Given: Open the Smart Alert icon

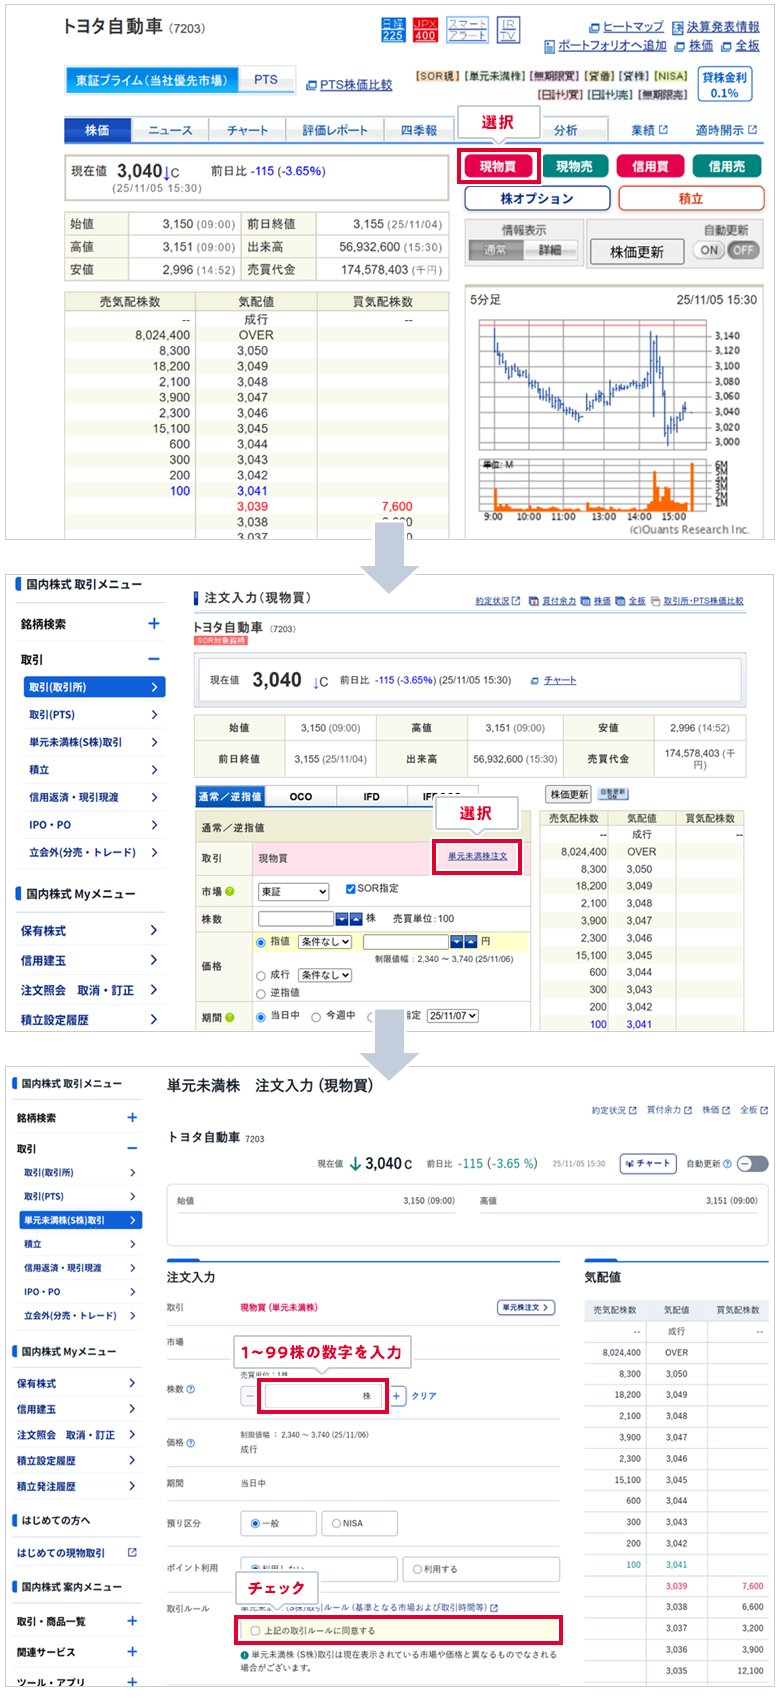Looking at the screenshot, I should point(467,30).
